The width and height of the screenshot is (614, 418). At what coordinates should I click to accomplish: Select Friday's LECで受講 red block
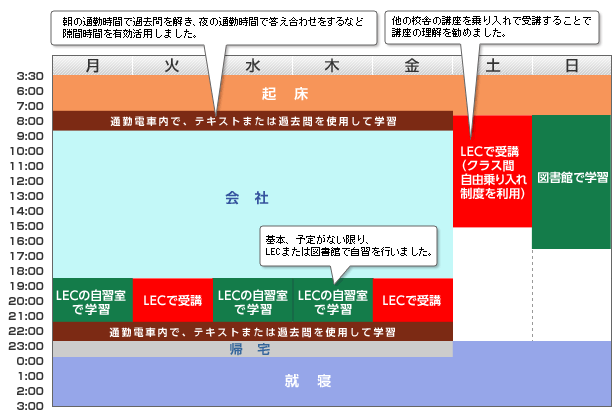[413, 300]
